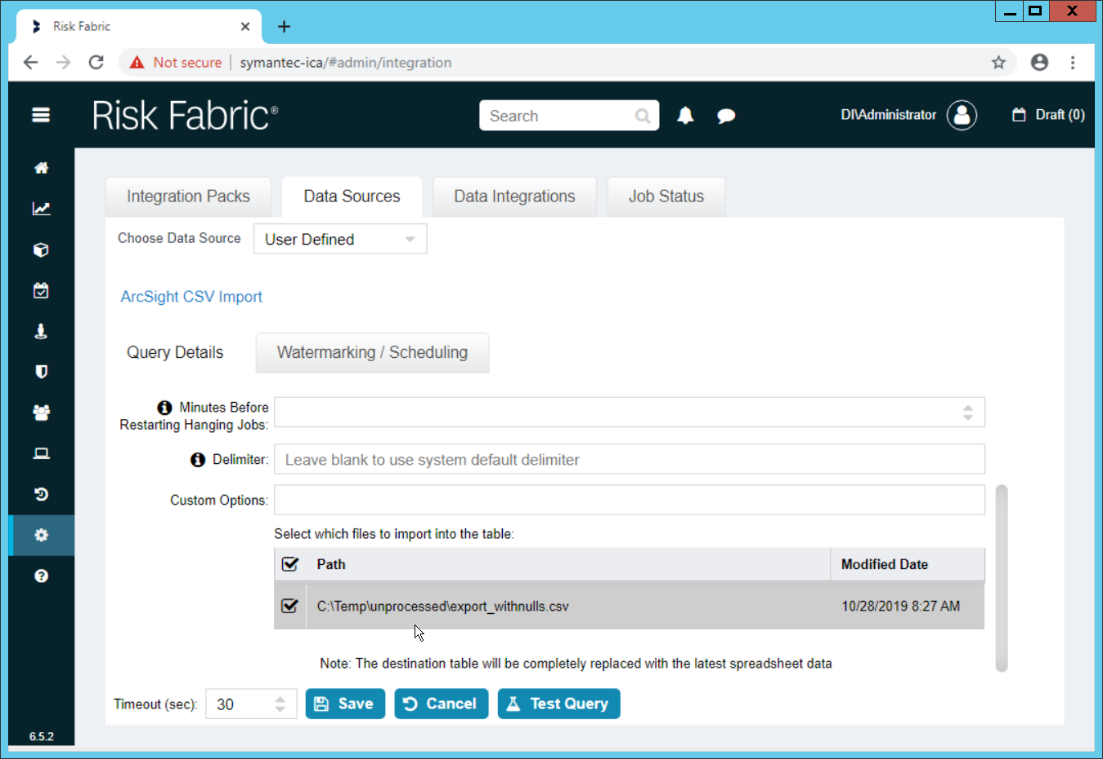
Task: Open the help question mark icon
Action: coord(41,576)
